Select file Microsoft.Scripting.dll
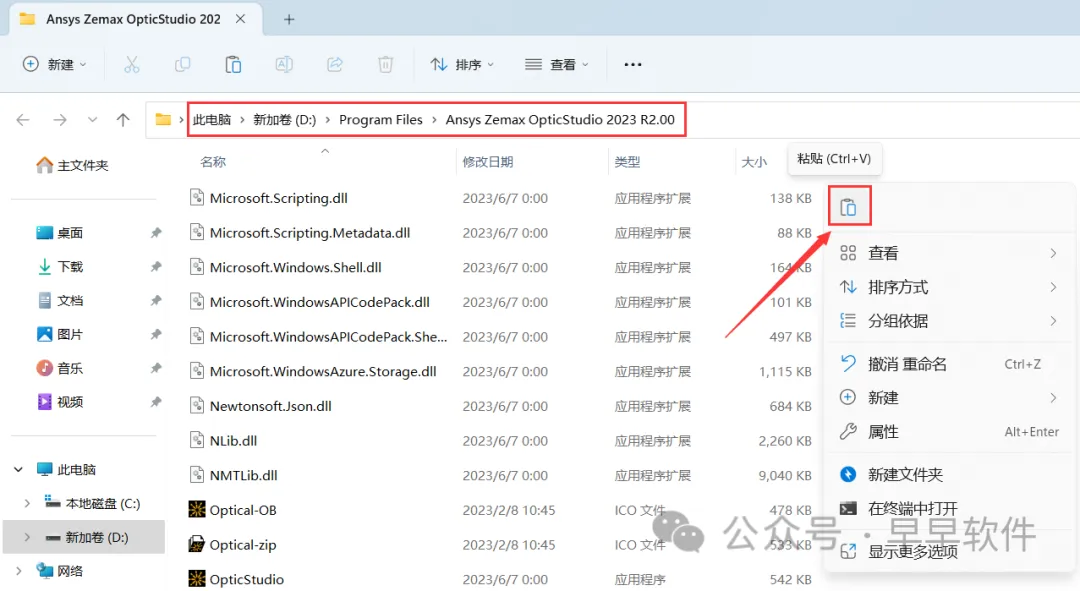 tap(278, 198)
